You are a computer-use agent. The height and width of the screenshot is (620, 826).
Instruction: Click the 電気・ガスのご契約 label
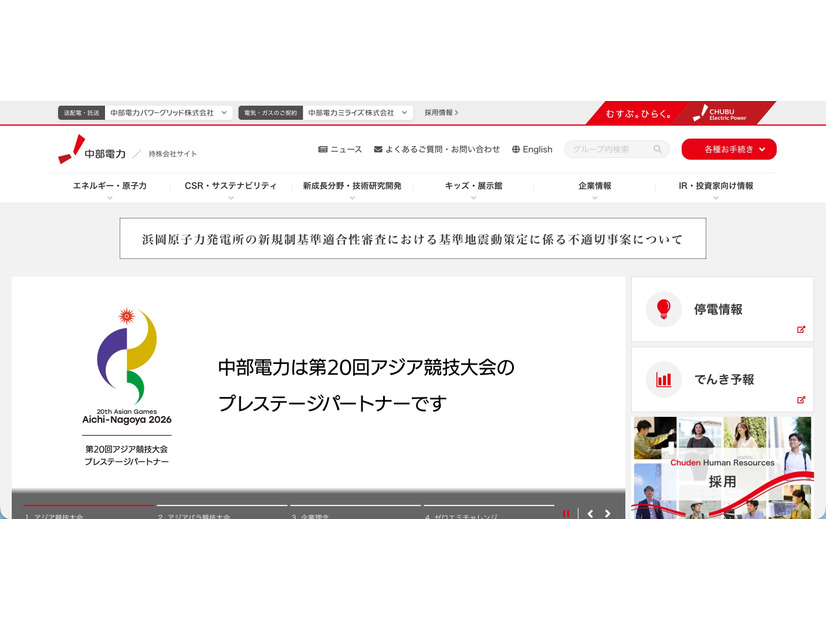coord(270,113)
